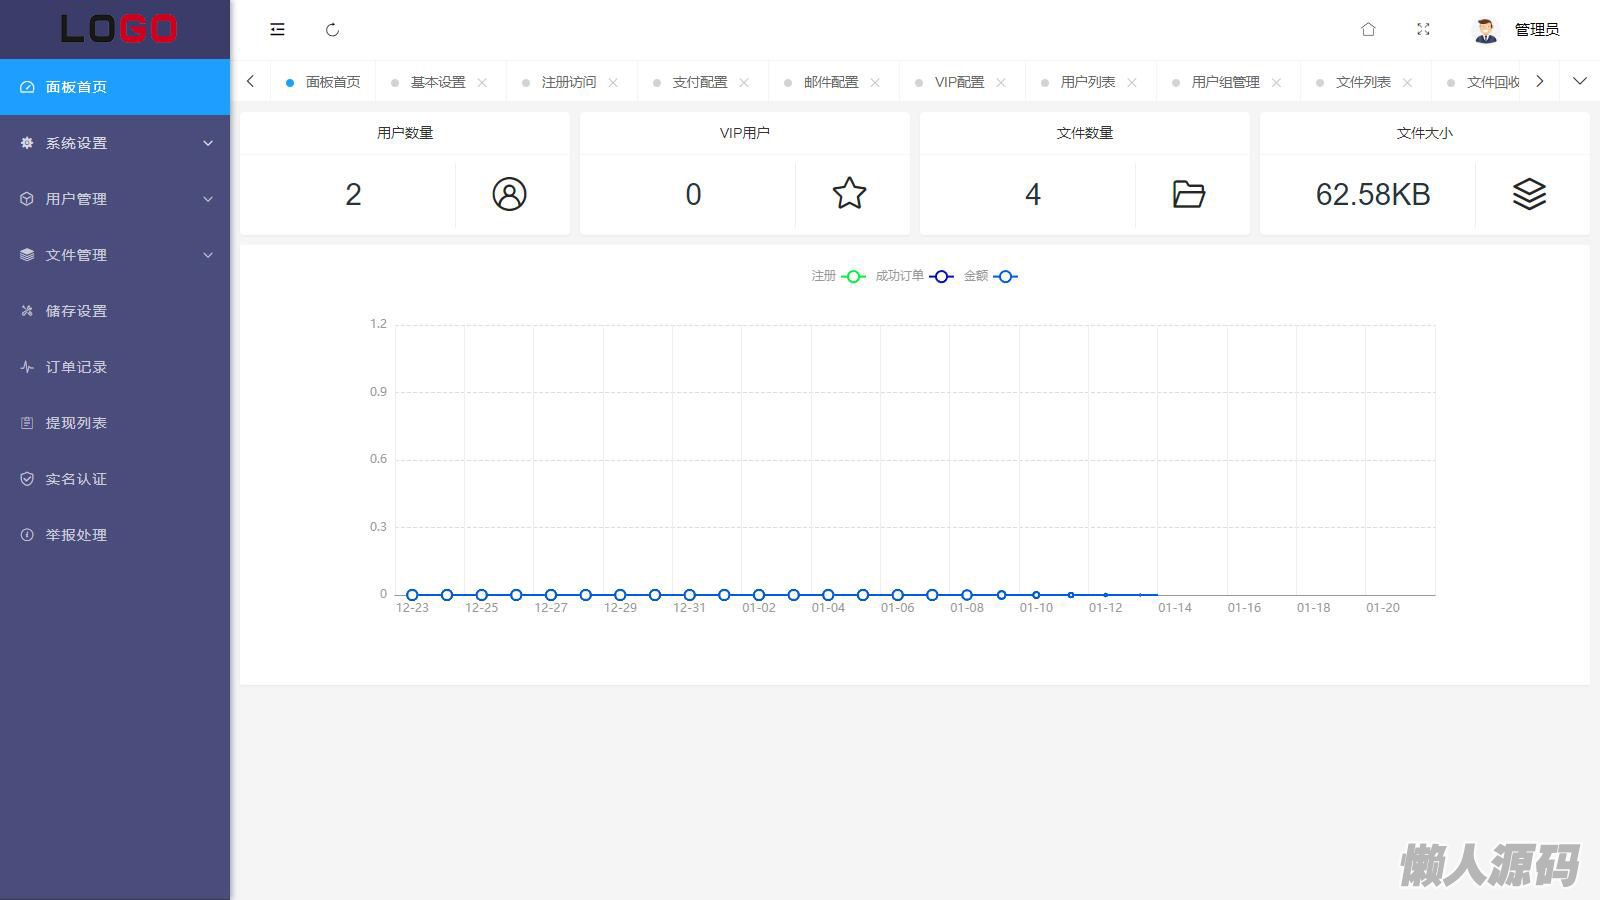Expand the 用户管理 sidebar menu

tap(115, 199)
